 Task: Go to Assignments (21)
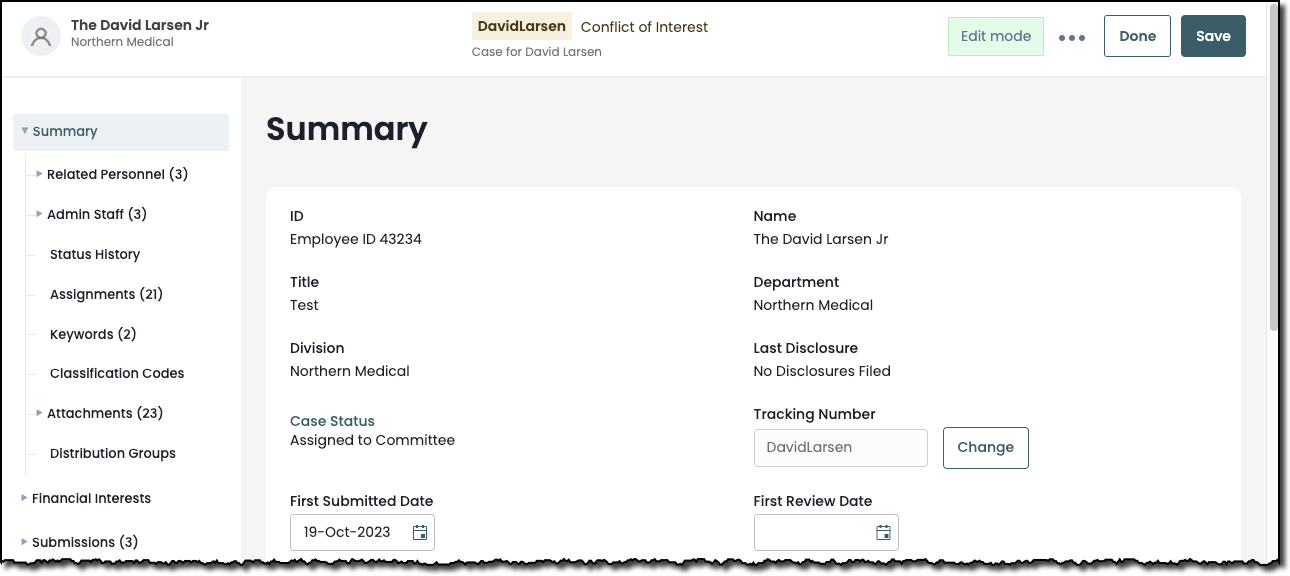coord(106,294)
